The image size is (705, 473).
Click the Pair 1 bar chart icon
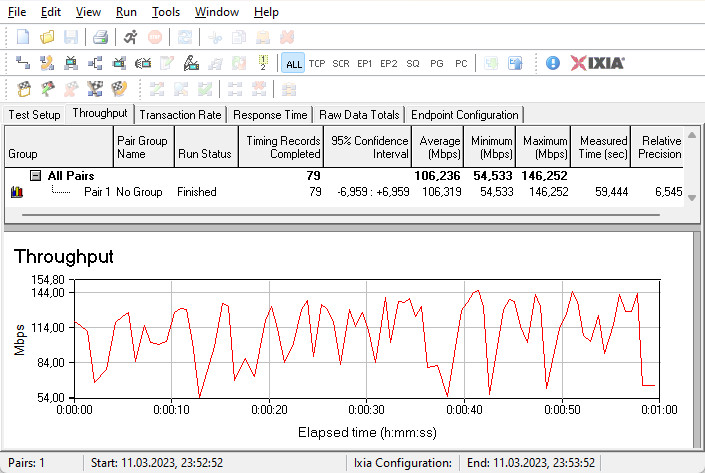click(17, 192)
